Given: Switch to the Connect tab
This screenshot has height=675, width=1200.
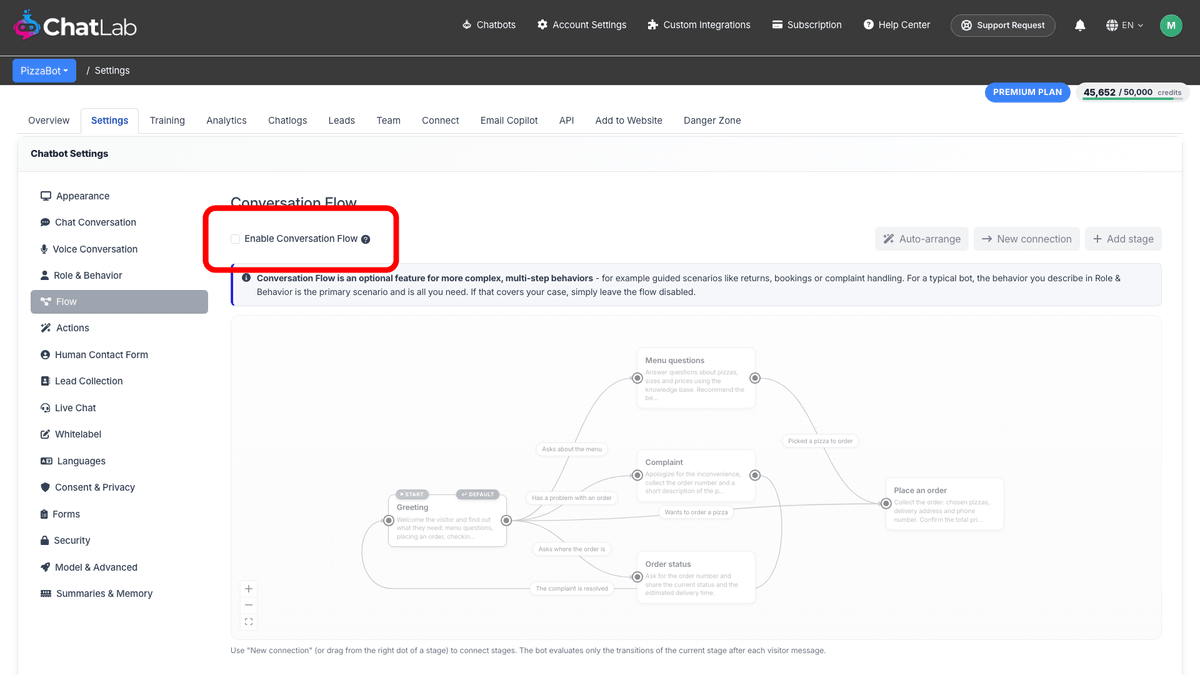Looking at the screenshot, I should click(x=440, y=120).
